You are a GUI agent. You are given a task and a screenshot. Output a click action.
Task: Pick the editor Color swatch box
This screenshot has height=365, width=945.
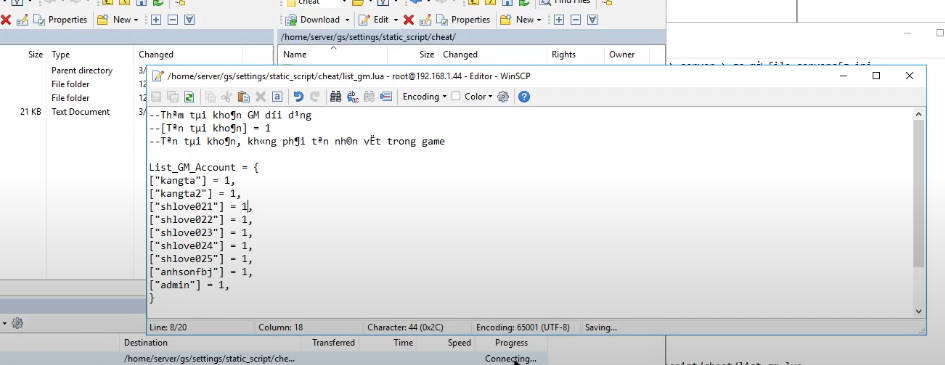click(x=456, y=96)
